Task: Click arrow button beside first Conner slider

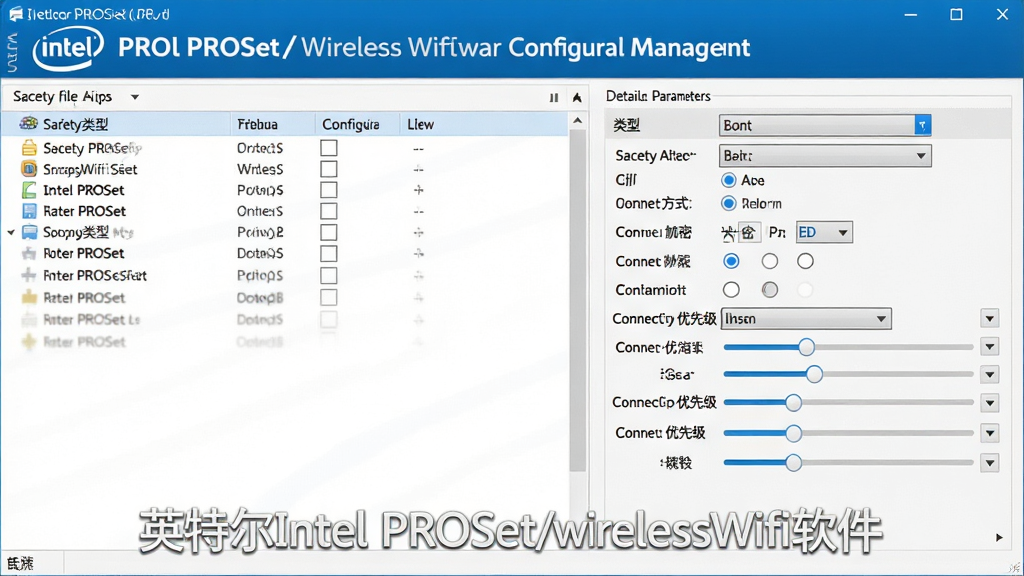Action: (990, 347)
